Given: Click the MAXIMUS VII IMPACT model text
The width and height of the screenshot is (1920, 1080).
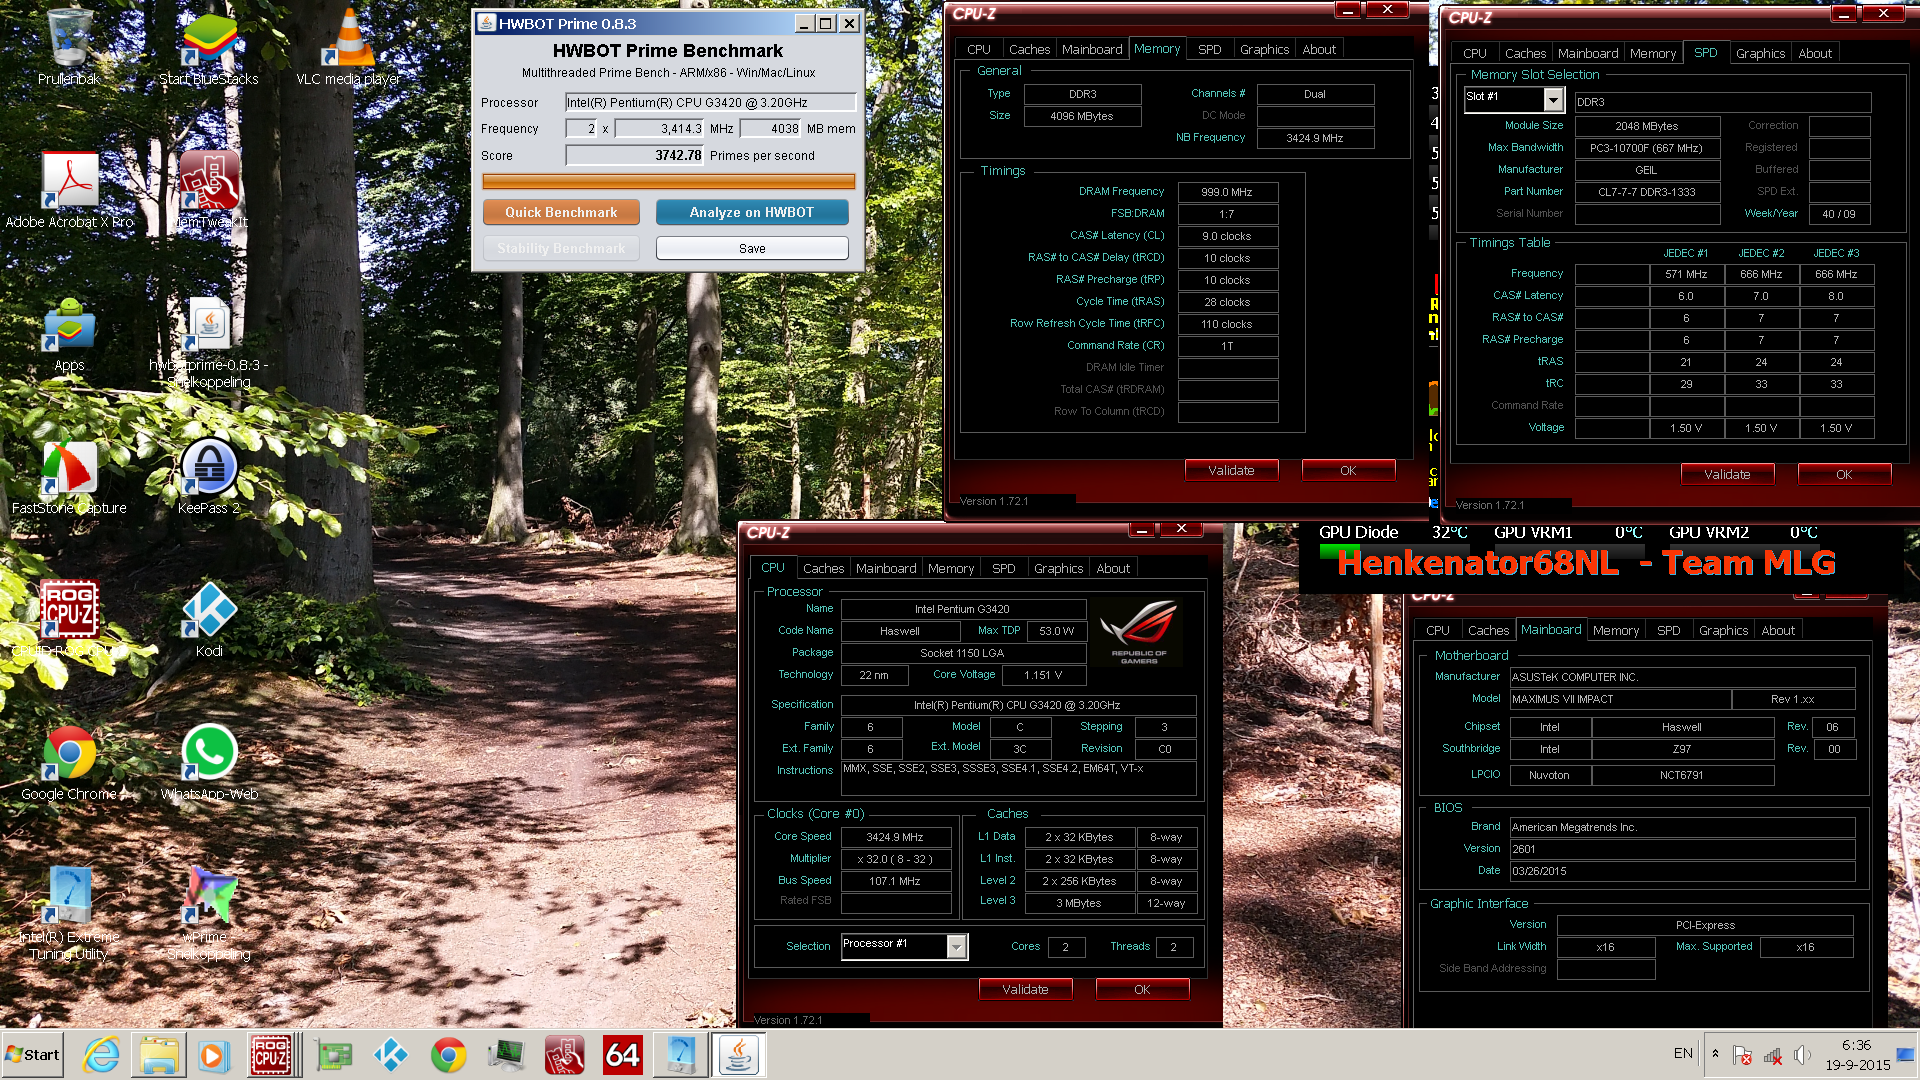Looking at the screenshot, I should pyautogui.click(x=1620, y=699).
